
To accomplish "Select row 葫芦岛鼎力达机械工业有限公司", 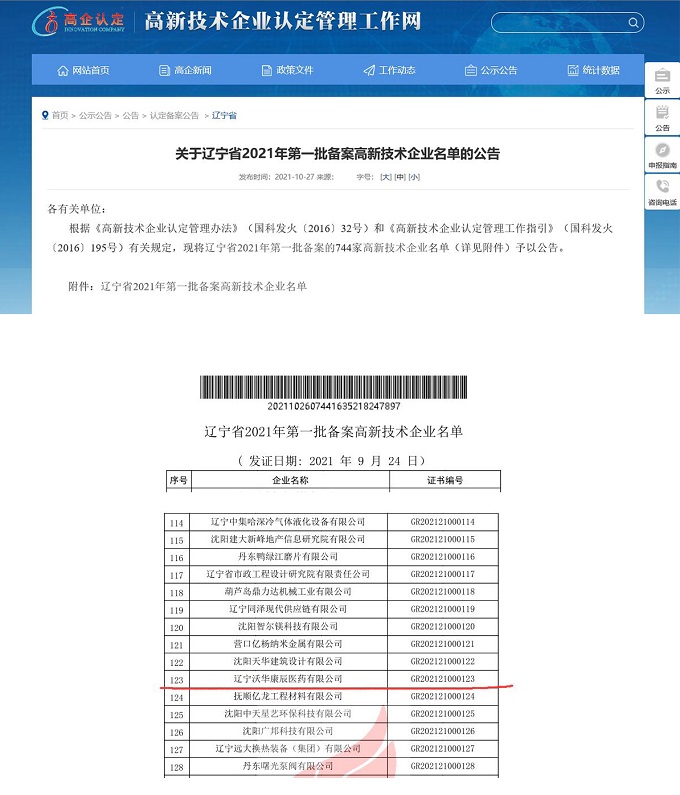I will [332, 592].
